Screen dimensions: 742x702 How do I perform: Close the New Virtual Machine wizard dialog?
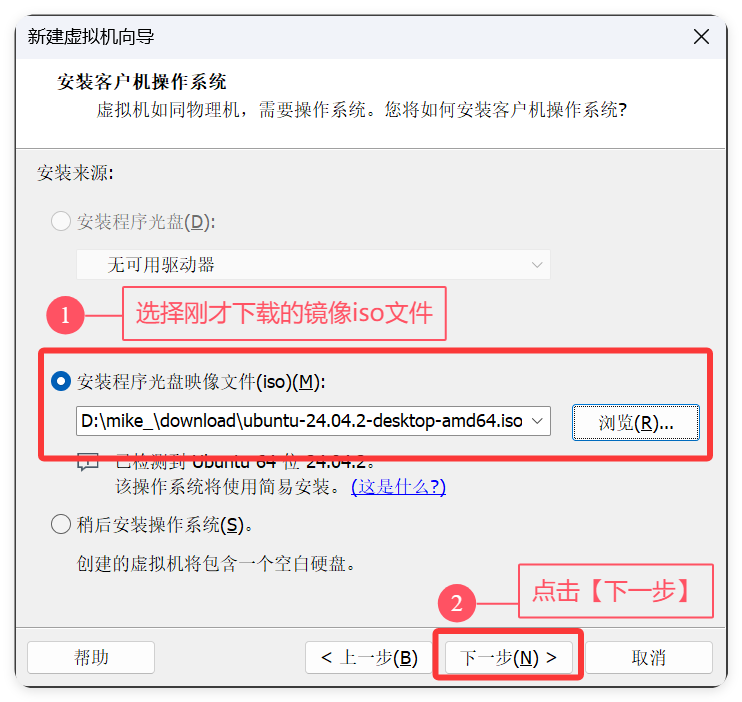[701, 36]
